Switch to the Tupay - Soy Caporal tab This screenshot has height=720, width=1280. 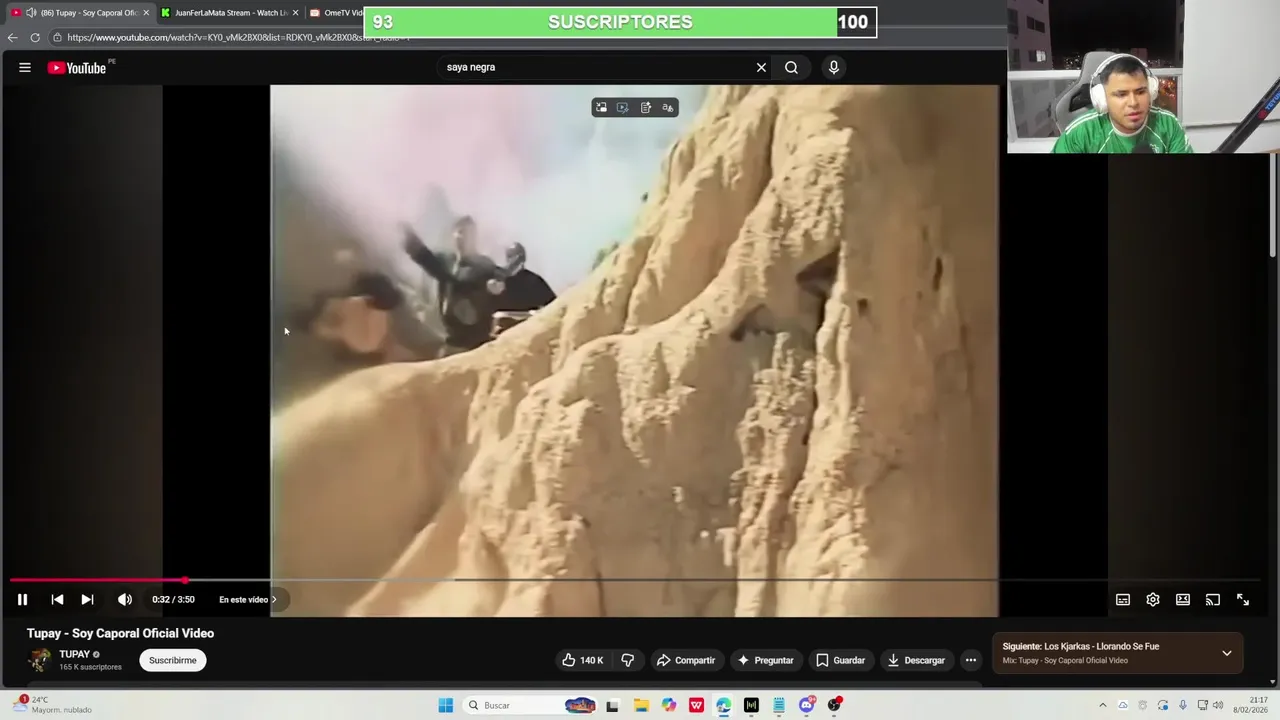79,13
